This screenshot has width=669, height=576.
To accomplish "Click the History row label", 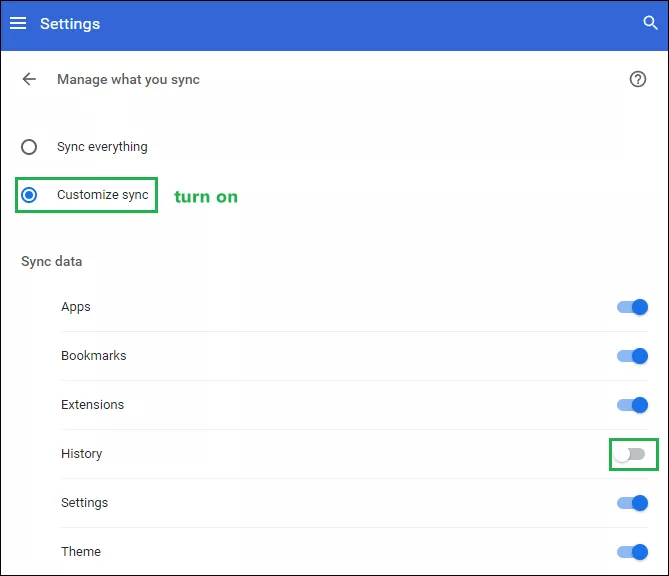I will 81,454.
